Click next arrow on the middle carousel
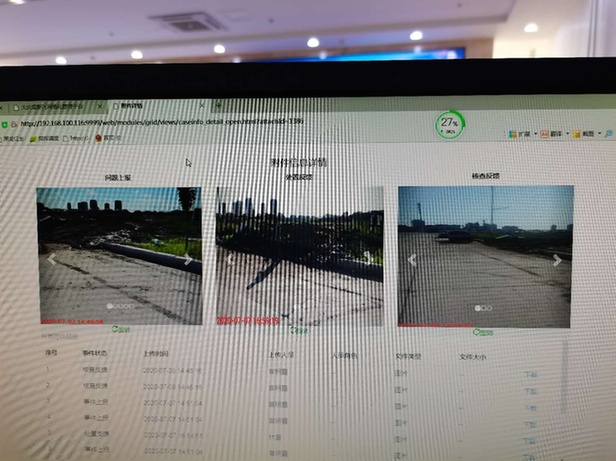Image resolution: width=616 pixels, height=461 pixels. click(368, 258)
